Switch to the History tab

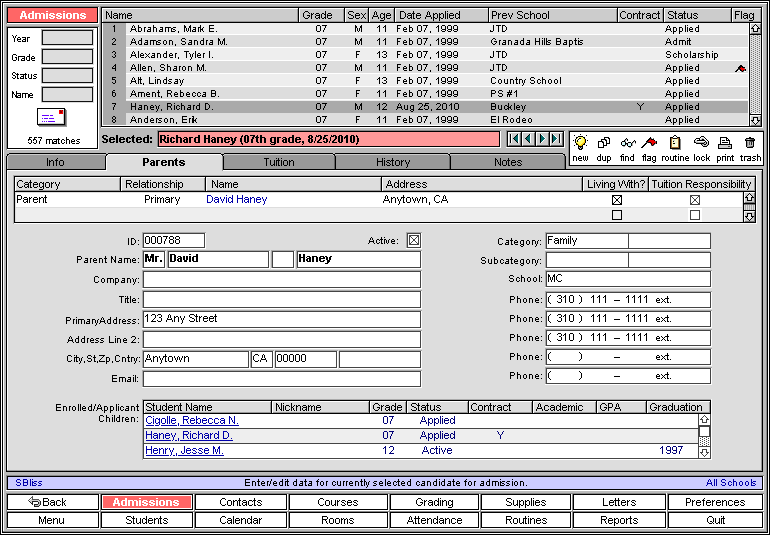point(393,162)
